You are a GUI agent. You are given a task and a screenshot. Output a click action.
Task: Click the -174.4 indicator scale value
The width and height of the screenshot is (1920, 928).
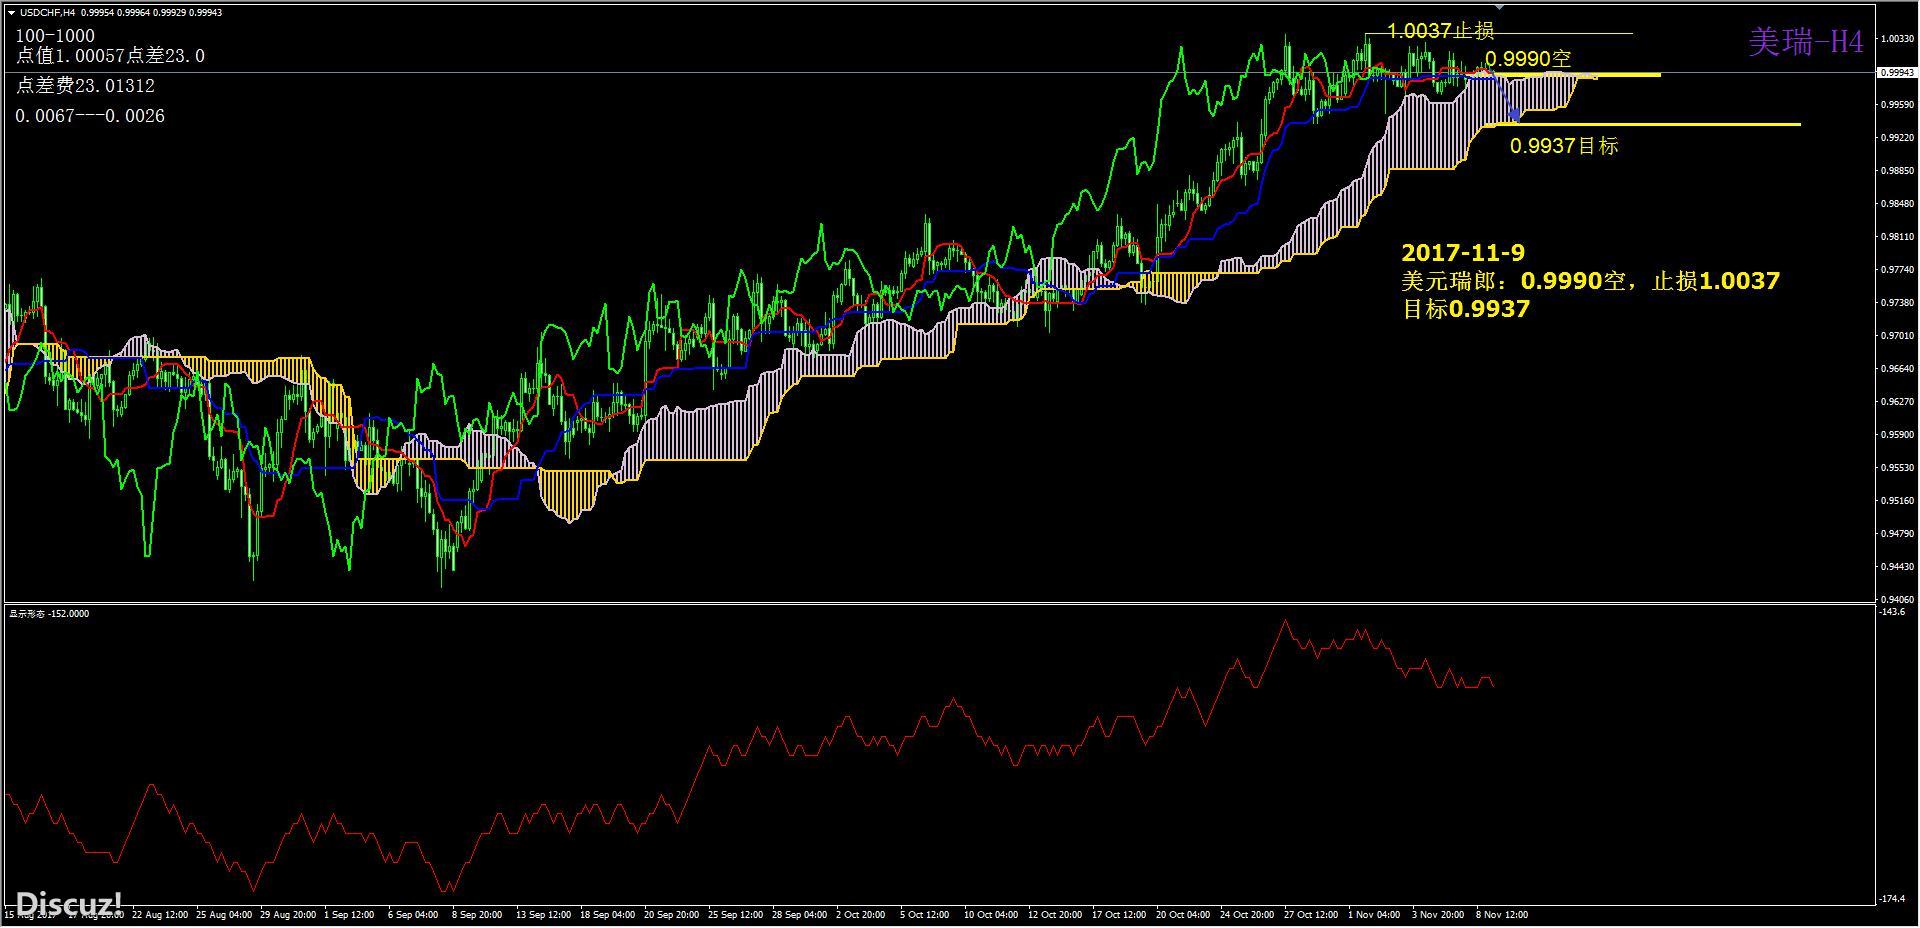(x=1893, y=899)
